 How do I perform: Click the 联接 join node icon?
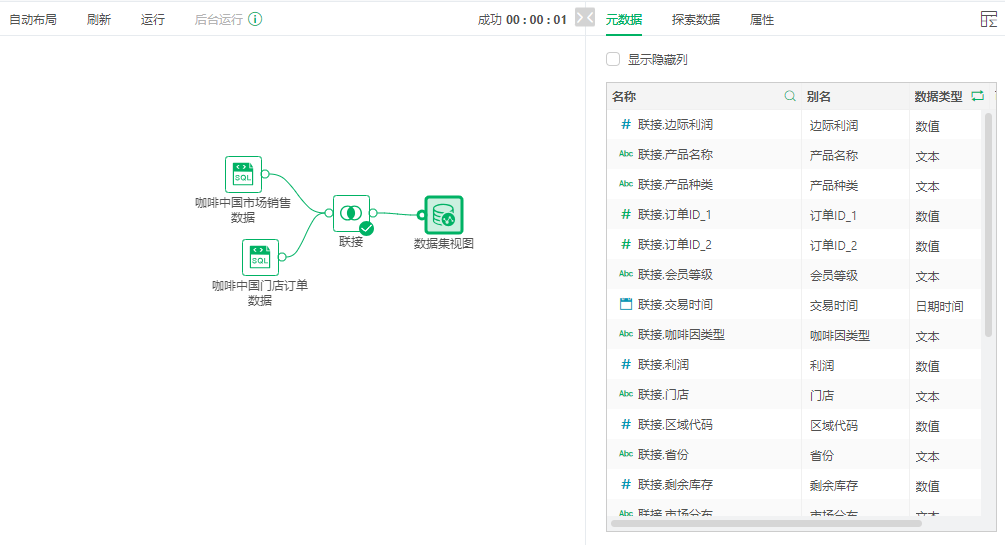pos(351,213)
